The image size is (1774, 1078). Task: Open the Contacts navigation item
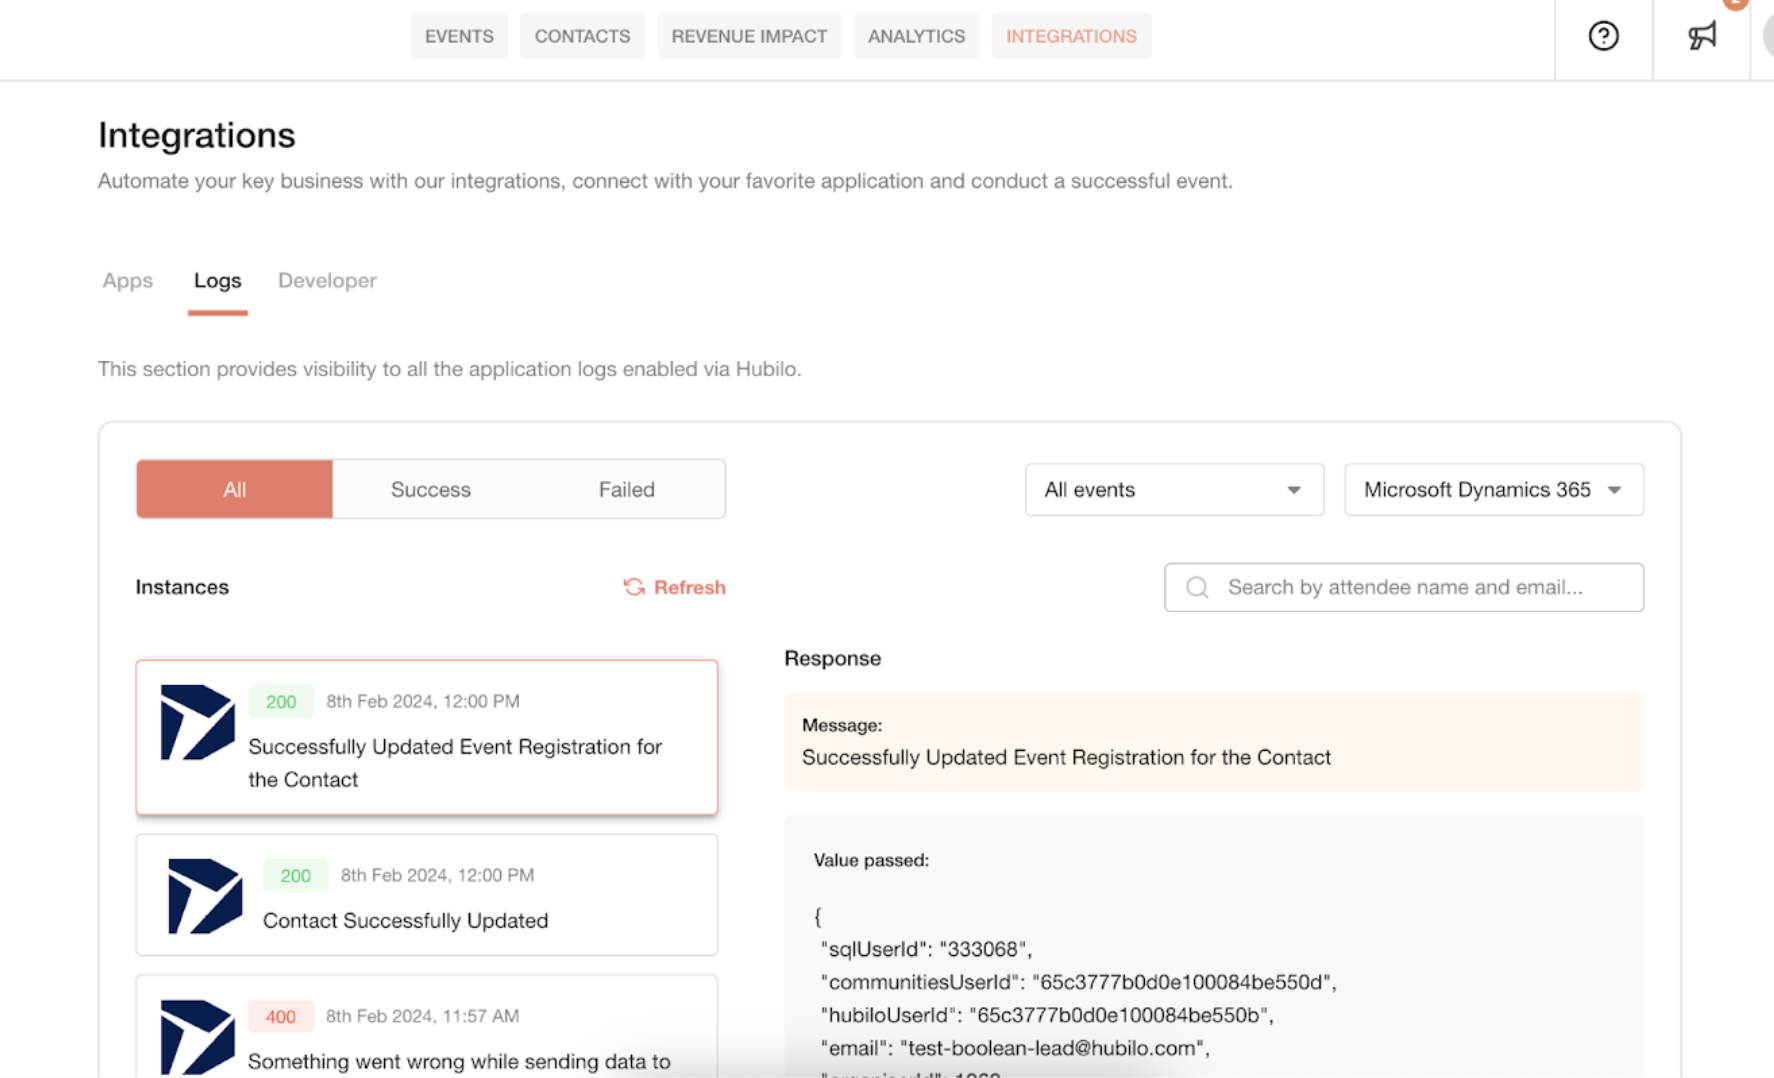pos(582,36)
